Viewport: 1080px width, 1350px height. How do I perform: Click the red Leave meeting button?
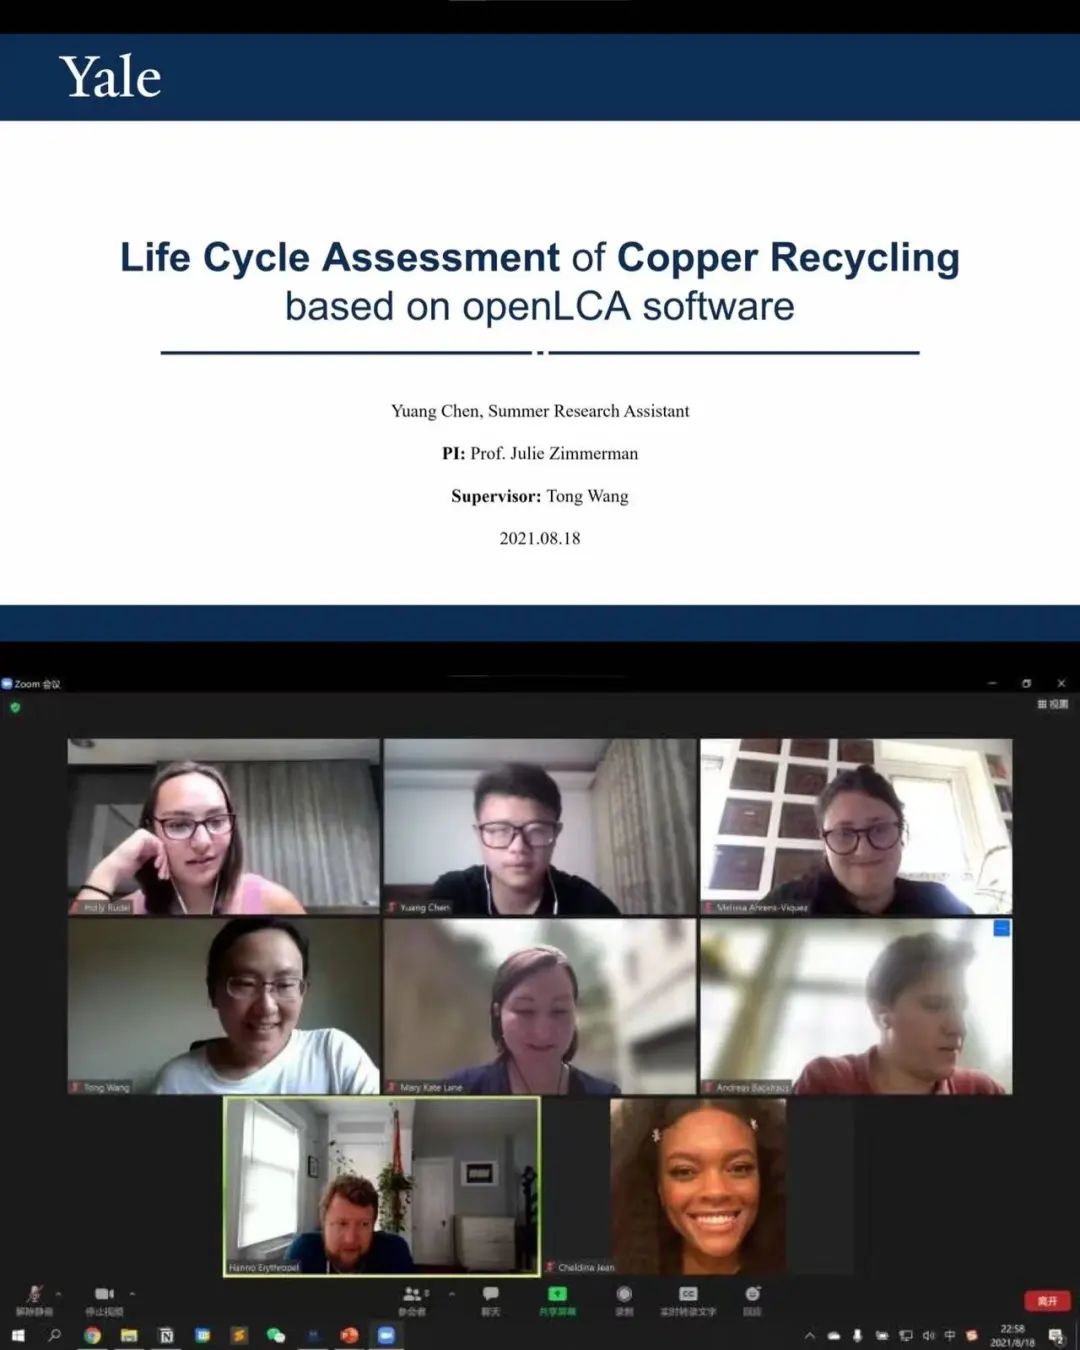(x=1047, y=1300)
